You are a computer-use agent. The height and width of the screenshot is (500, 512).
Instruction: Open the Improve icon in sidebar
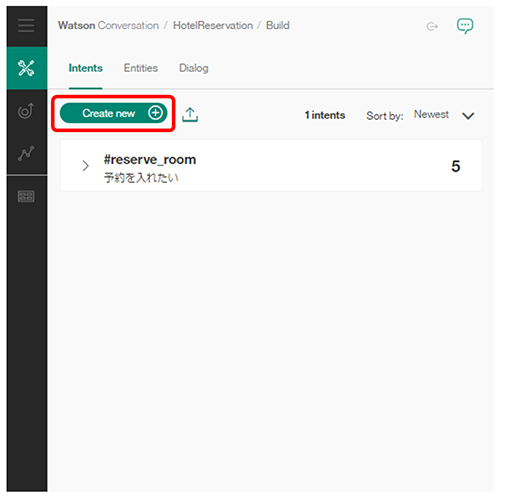[26, 111]
